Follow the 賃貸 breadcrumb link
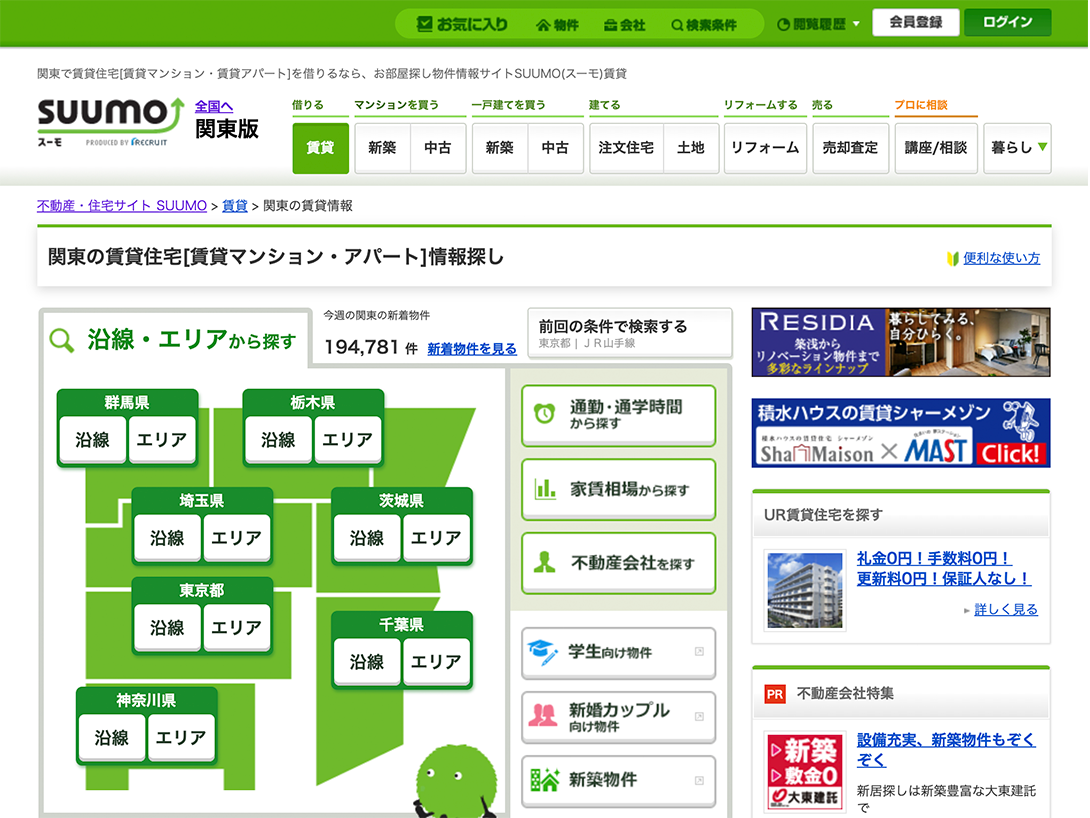This screenshot has height=818, width=1090. click(x=235, y=206)
